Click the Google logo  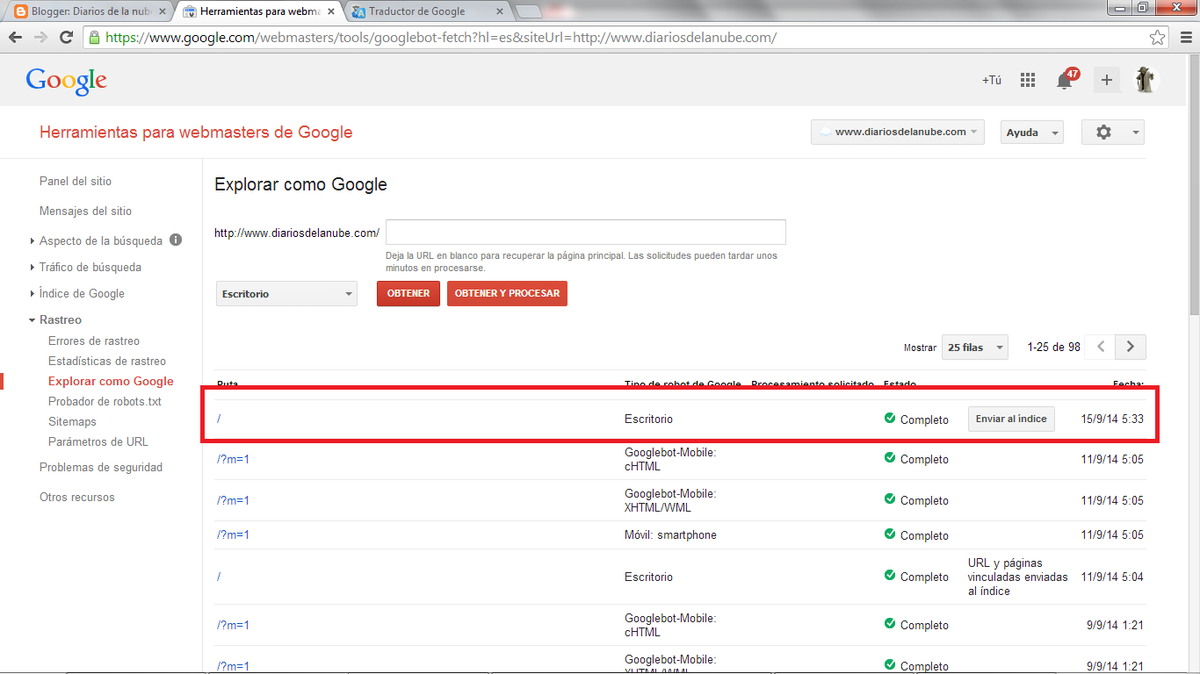click(66, 81)
